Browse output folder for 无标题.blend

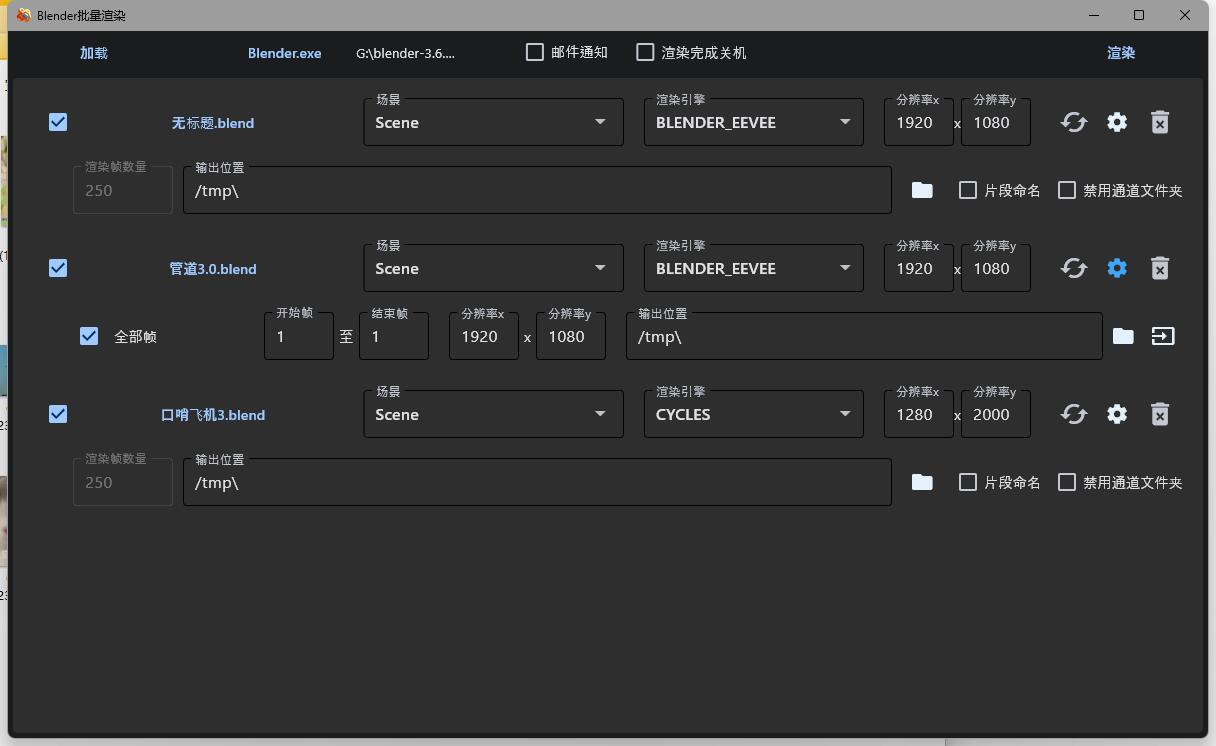[922, 190]
